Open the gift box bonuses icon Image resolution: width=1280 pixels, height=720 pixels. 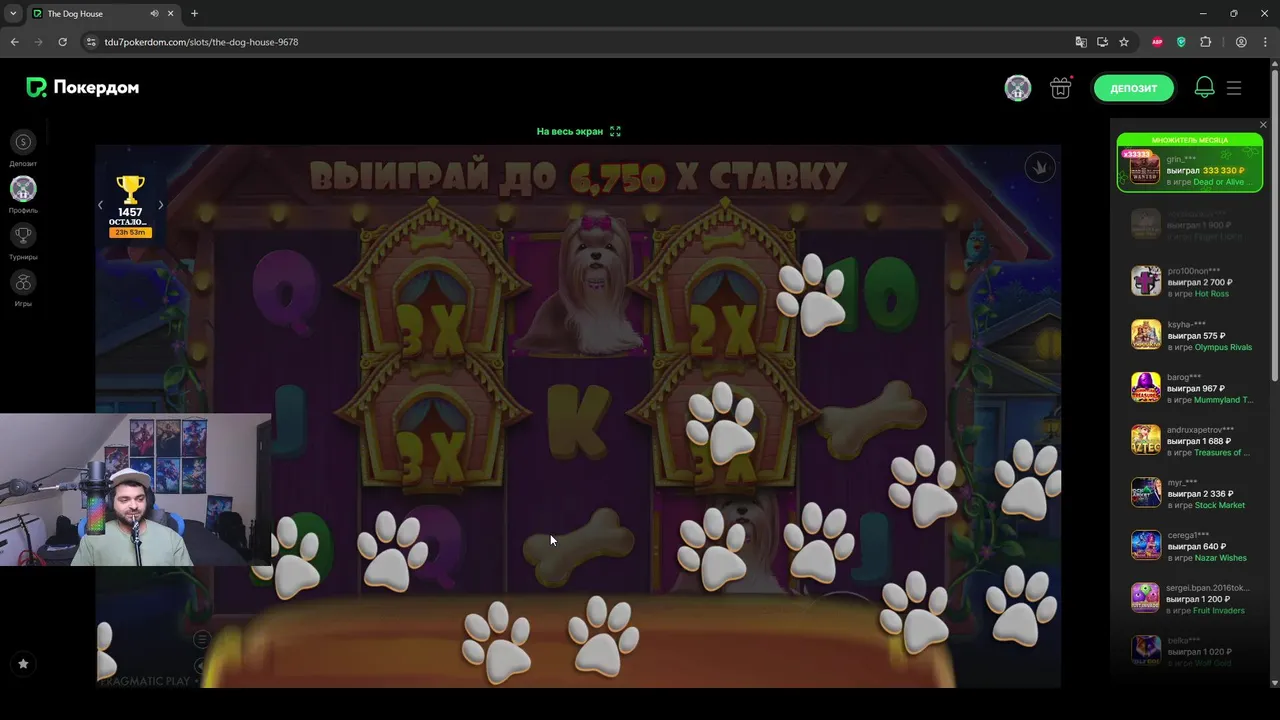tap(1061, 88)
